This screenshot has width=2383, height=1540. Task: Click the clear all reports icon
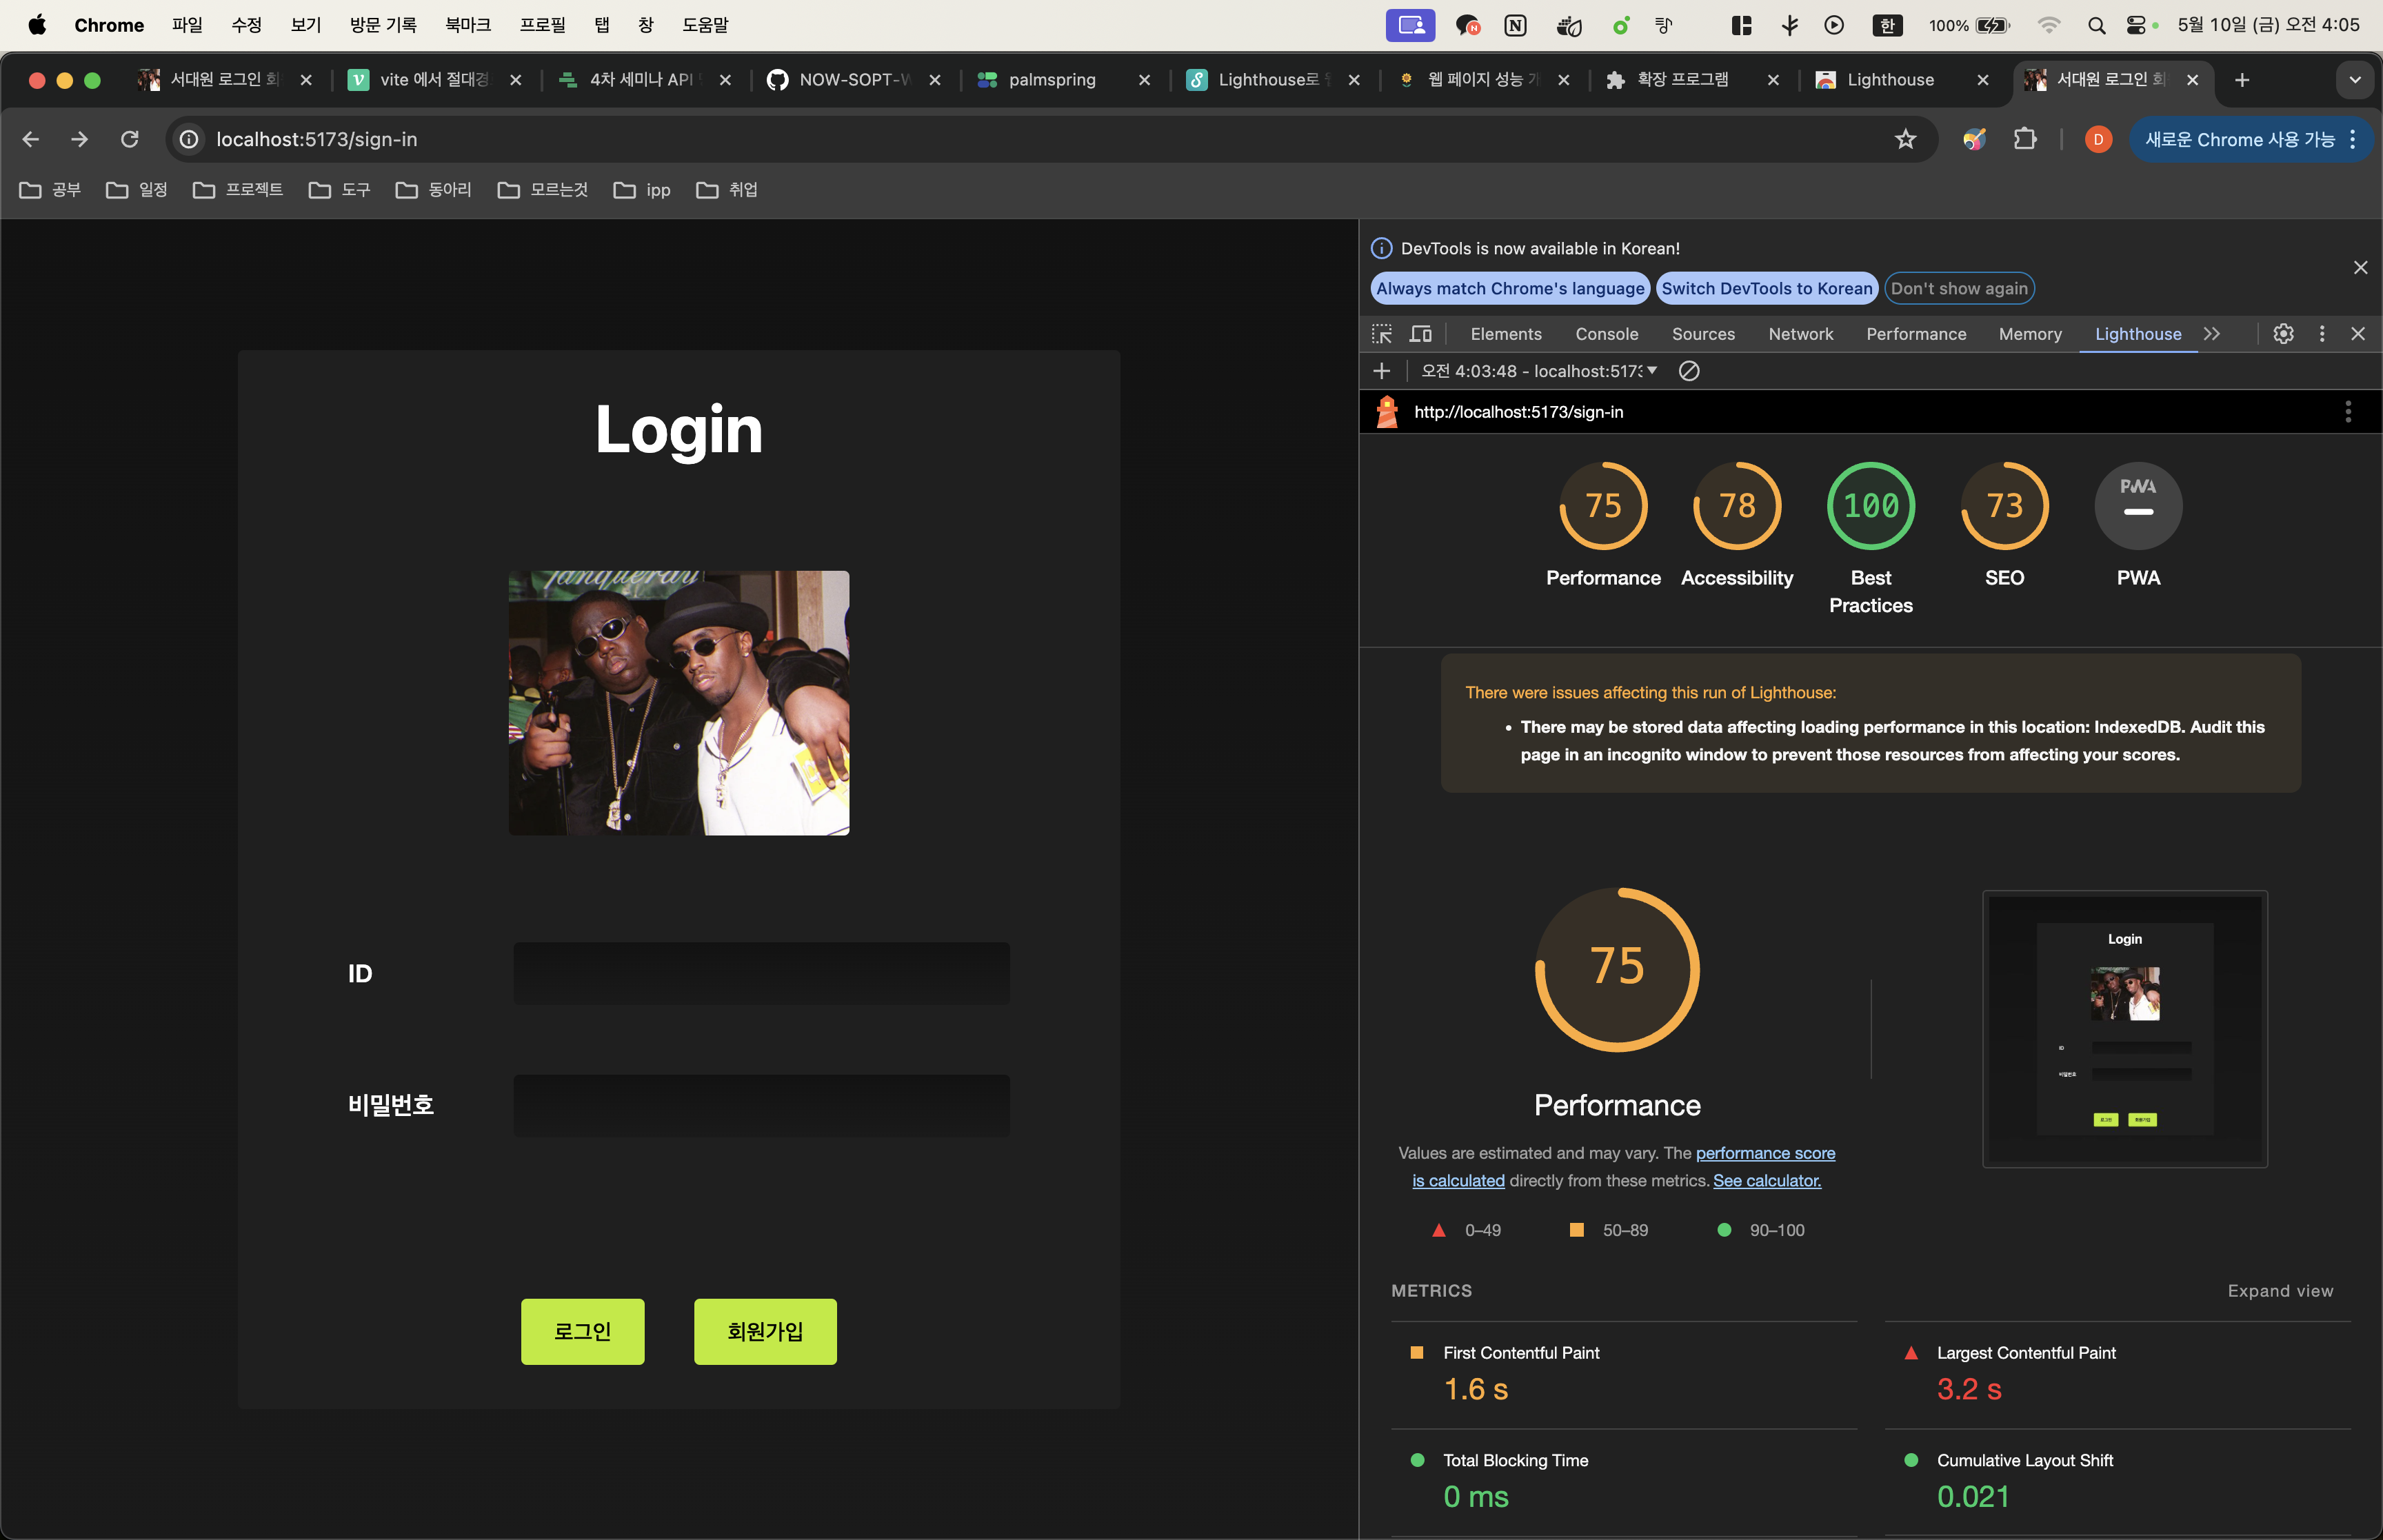point(1689,371)
